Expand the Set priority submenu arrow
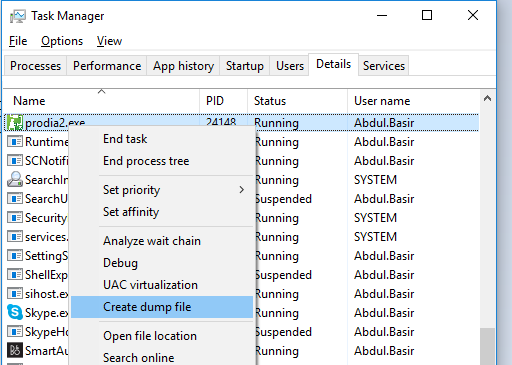Viewport: 512px width, 365px height. [x=242, y=190]
